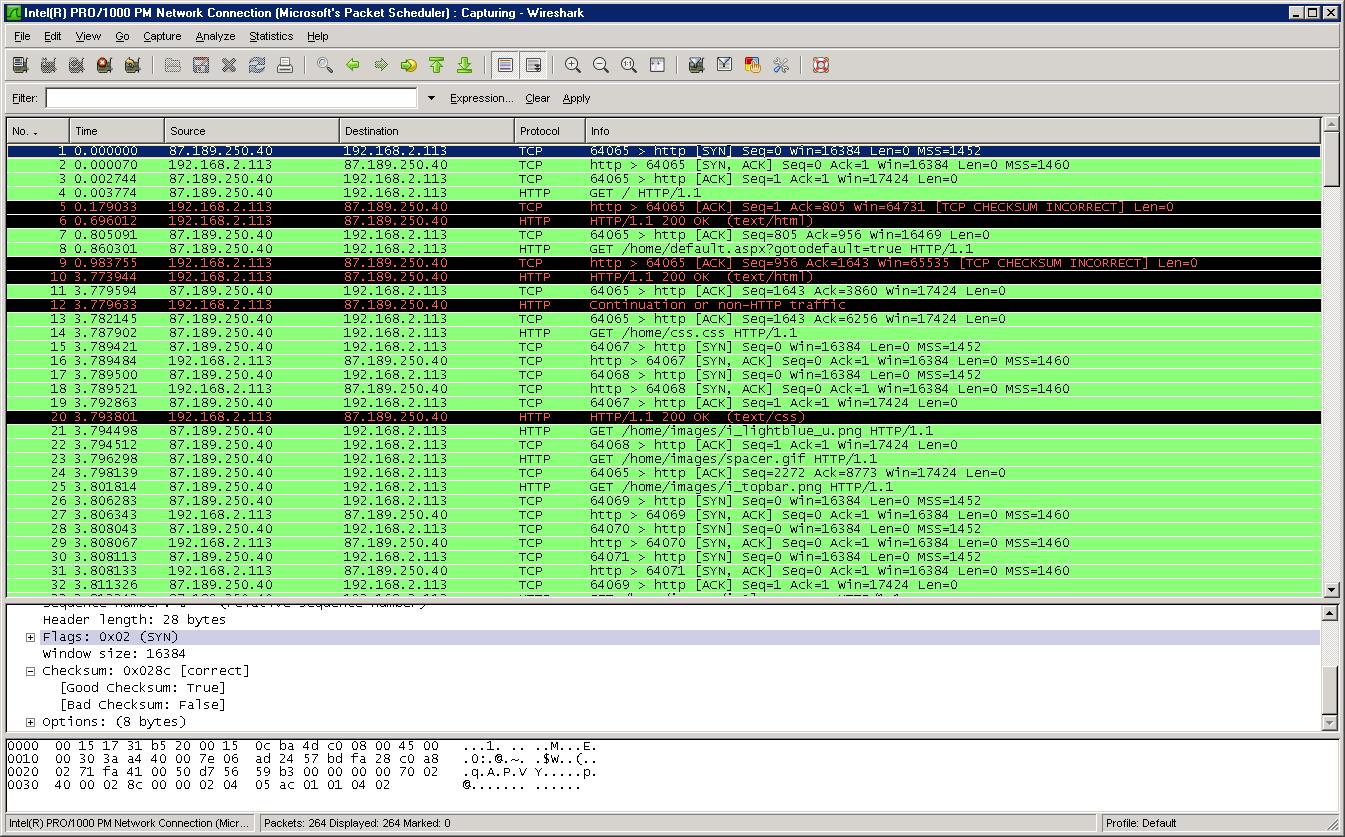Screen dimensions: 1345x837
Task: Go back in packet history arrow
Action: (x=353, y=65)
